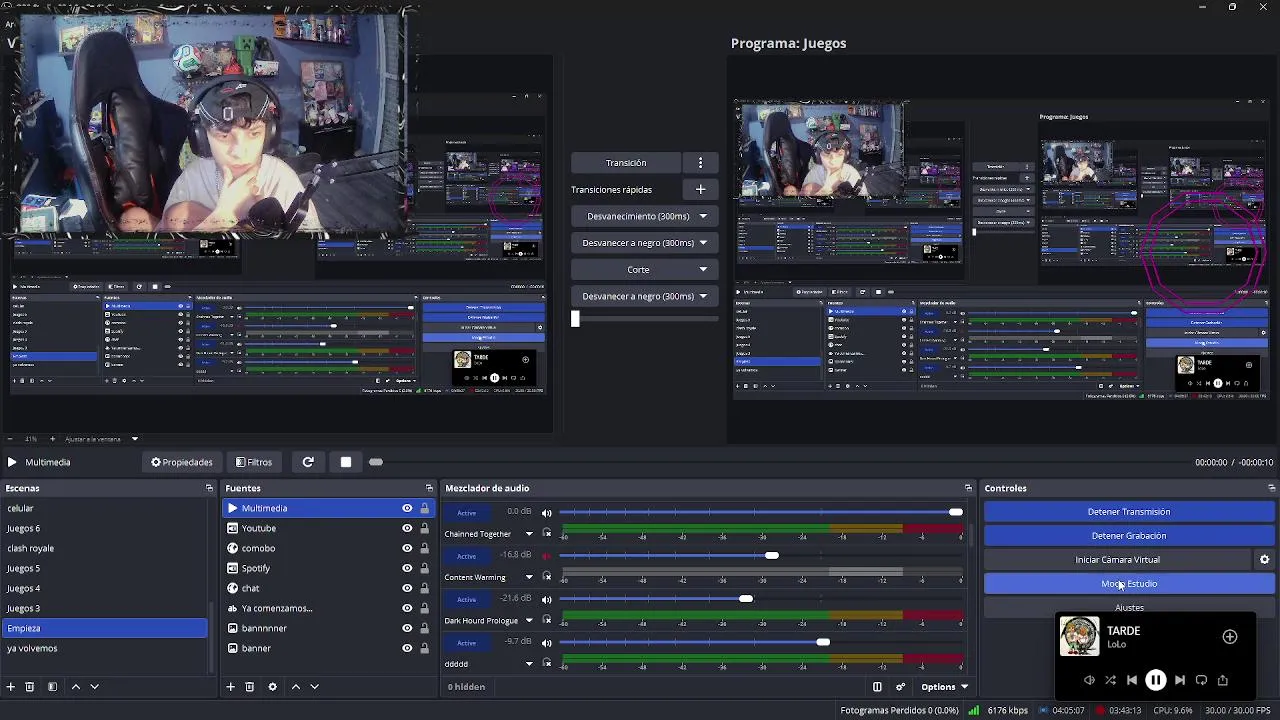Image resolution: width=1280 pixels, height=720 pixels.
Task: Open Propiedades for the selected source
Action: pos(182,462)
